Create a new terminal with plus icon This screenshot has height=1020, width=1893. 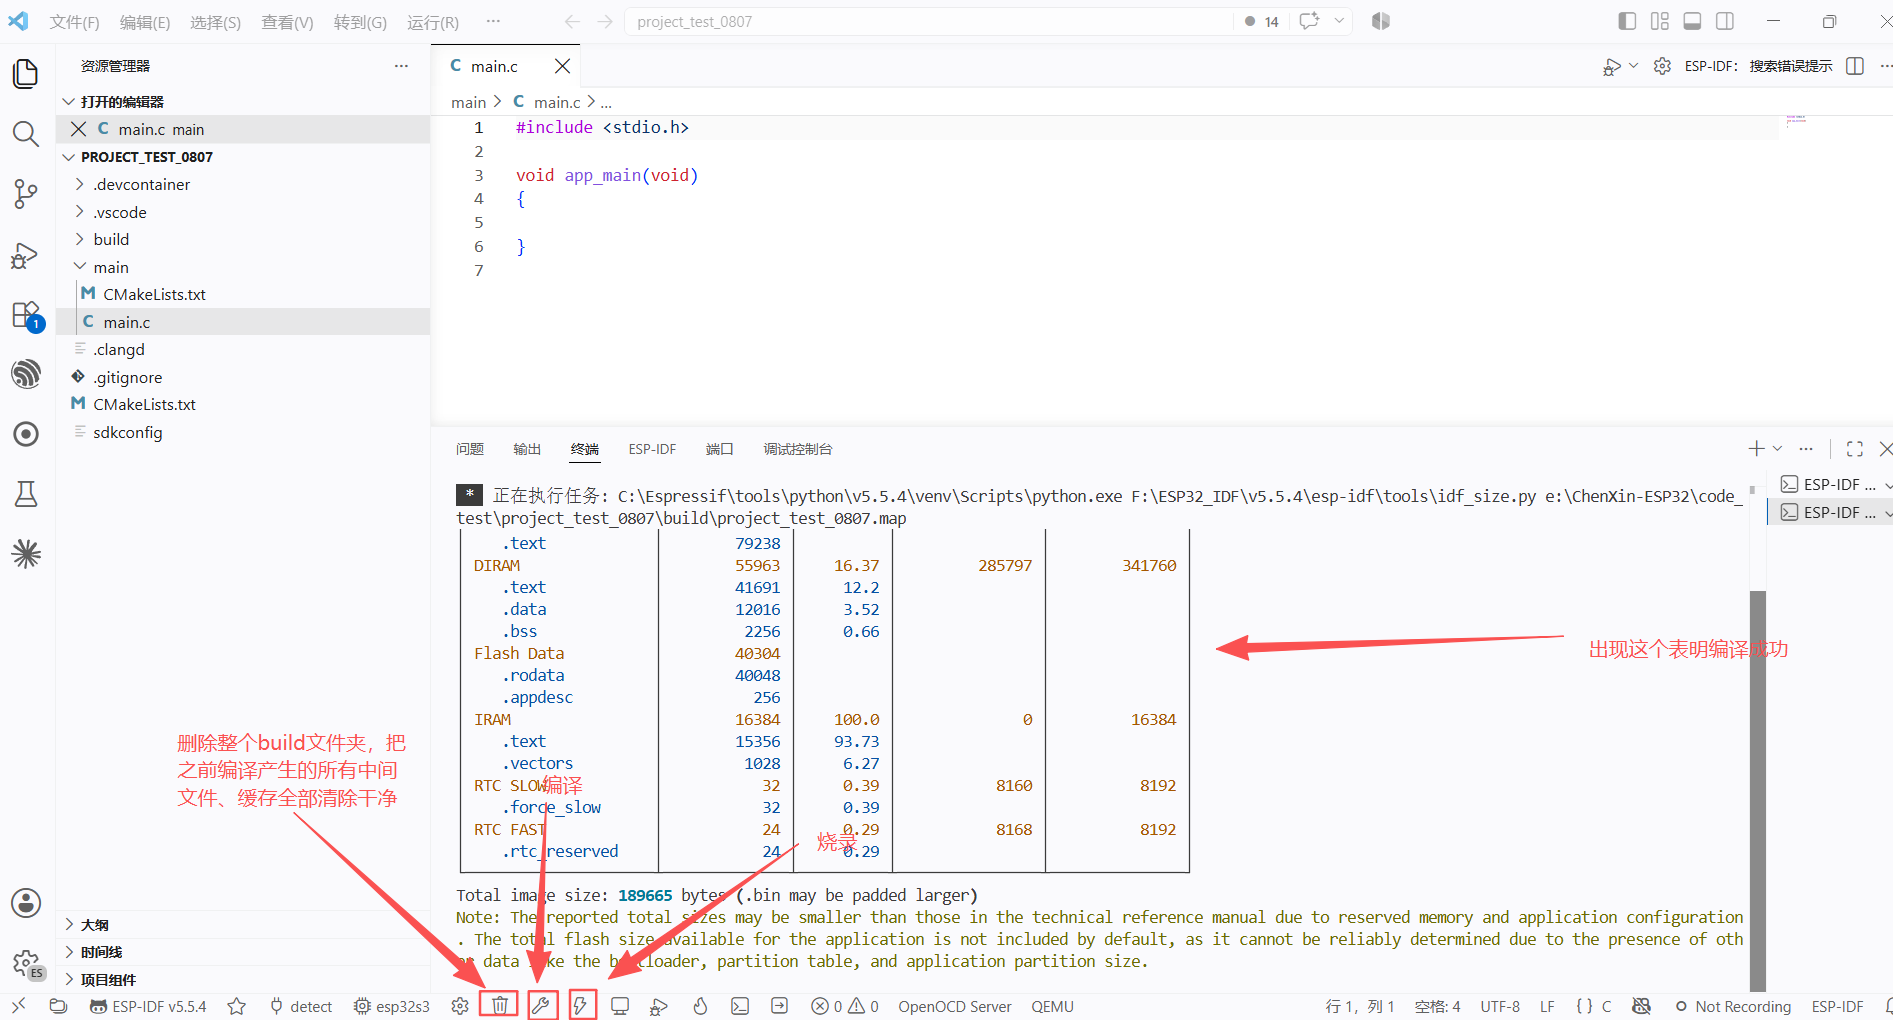[x=1756, y=449]
